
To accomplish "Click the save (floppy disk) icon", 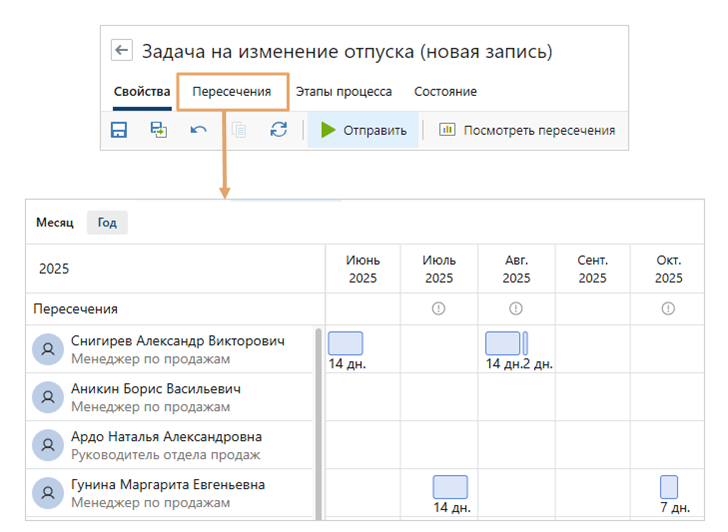I will click(119, 130).
